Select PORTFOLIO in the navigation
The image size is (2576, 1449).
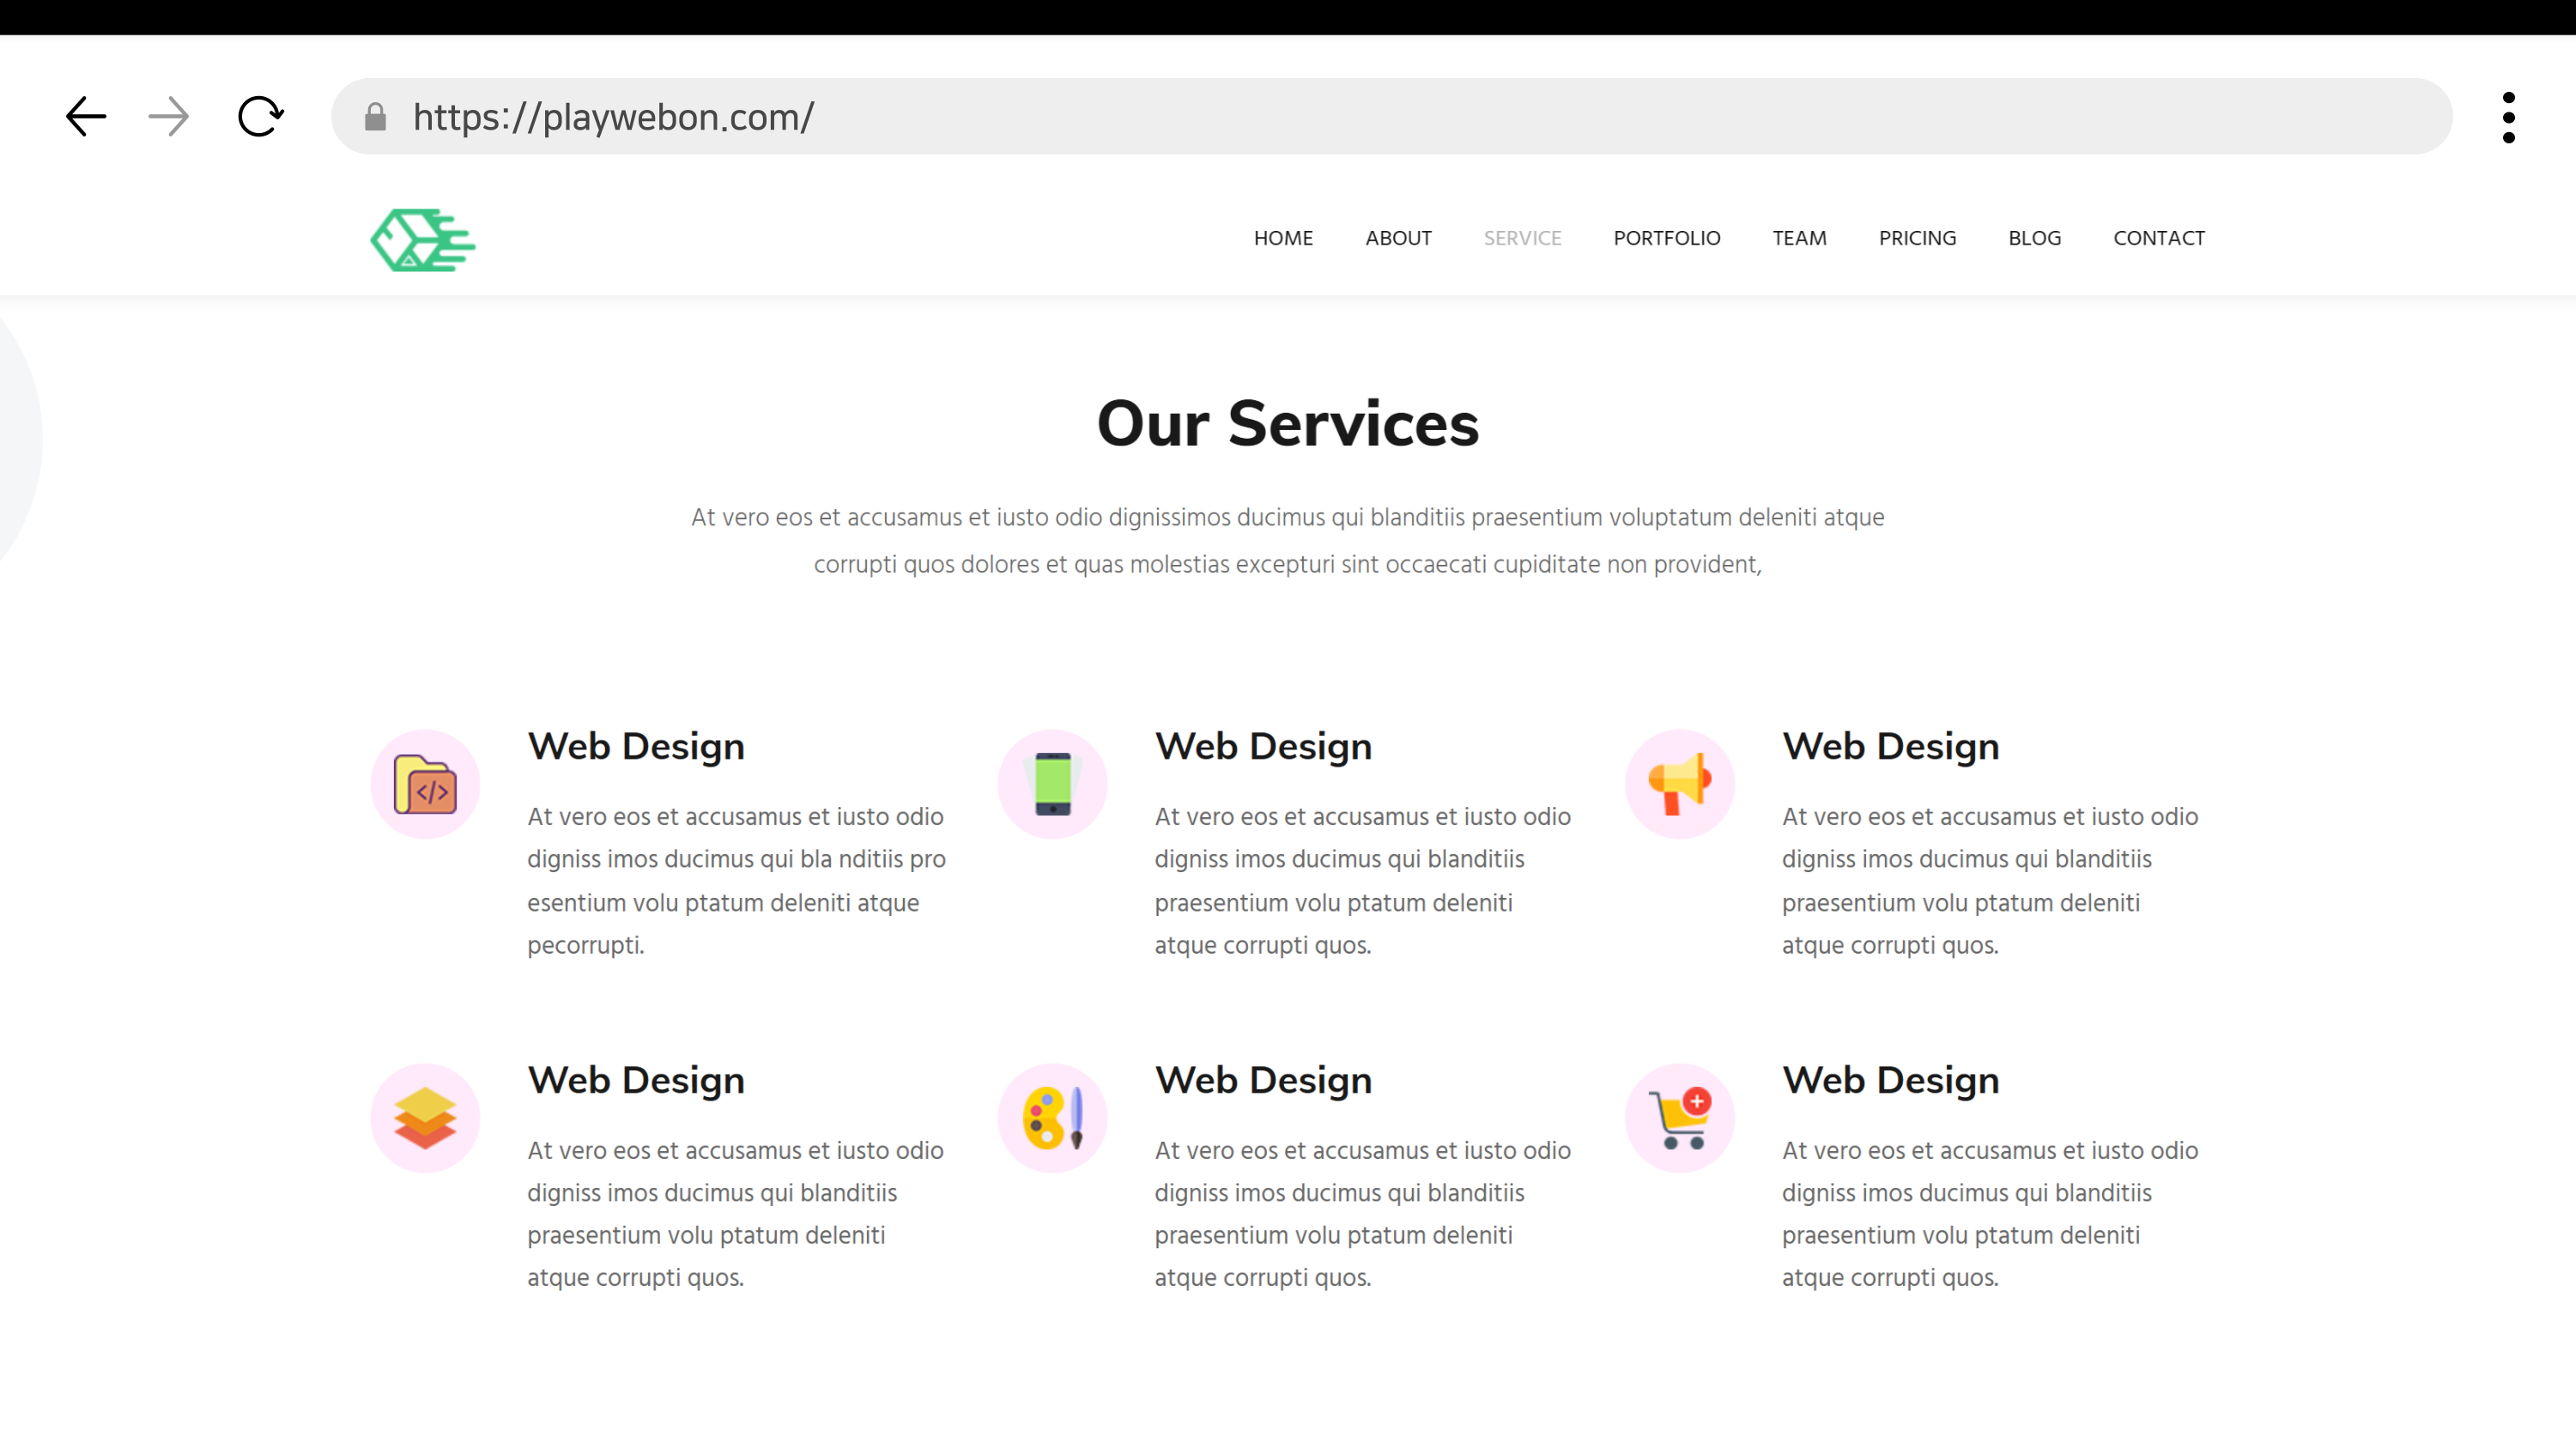[1666, 238]
